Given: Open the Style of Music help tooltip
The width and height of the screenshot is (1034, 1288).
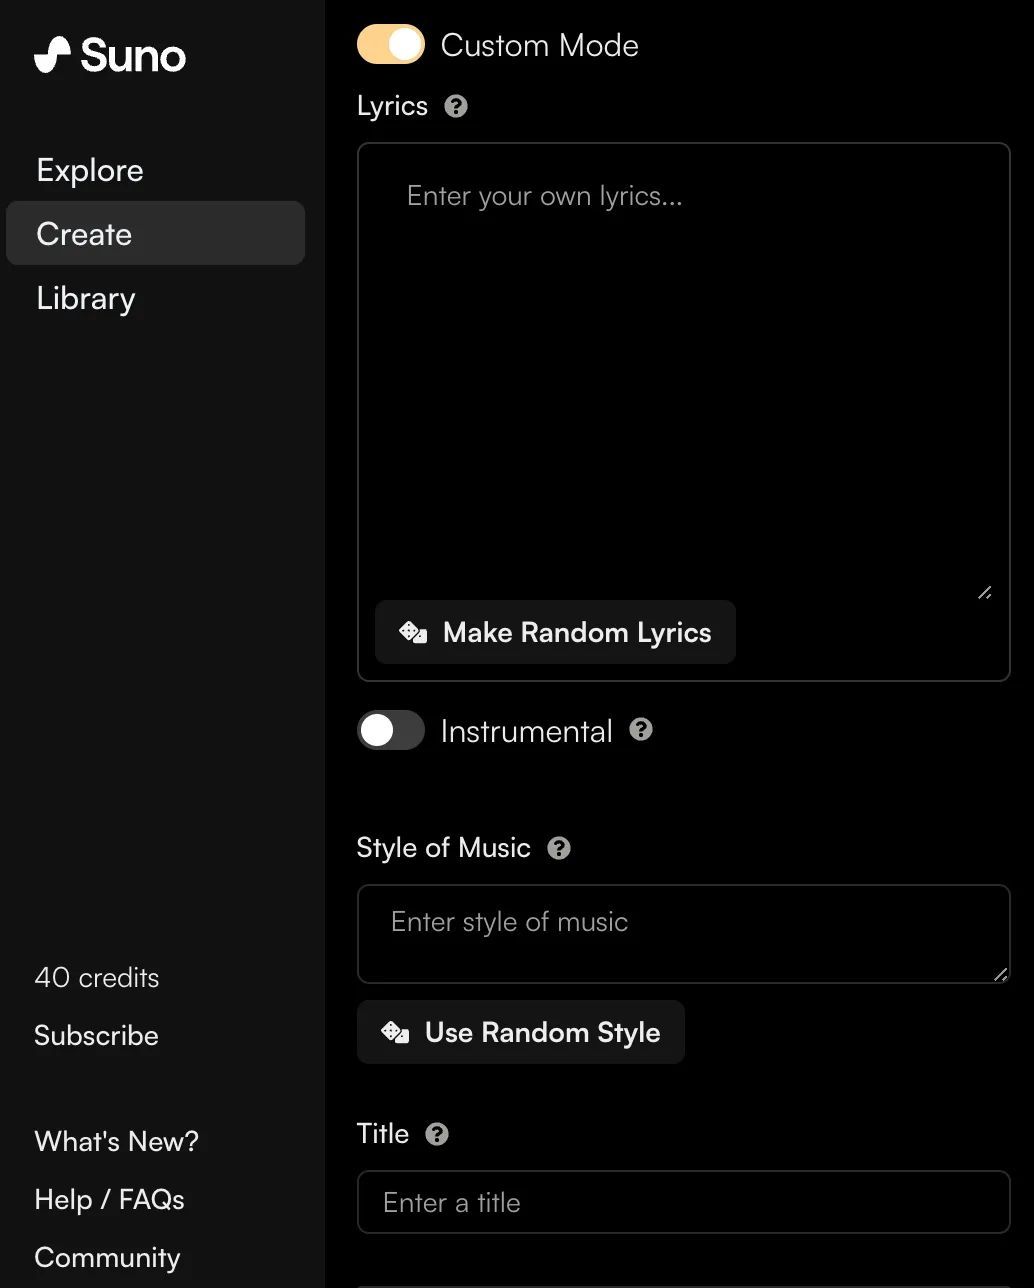Looking at the screenshot, I should tap(559, 848).
